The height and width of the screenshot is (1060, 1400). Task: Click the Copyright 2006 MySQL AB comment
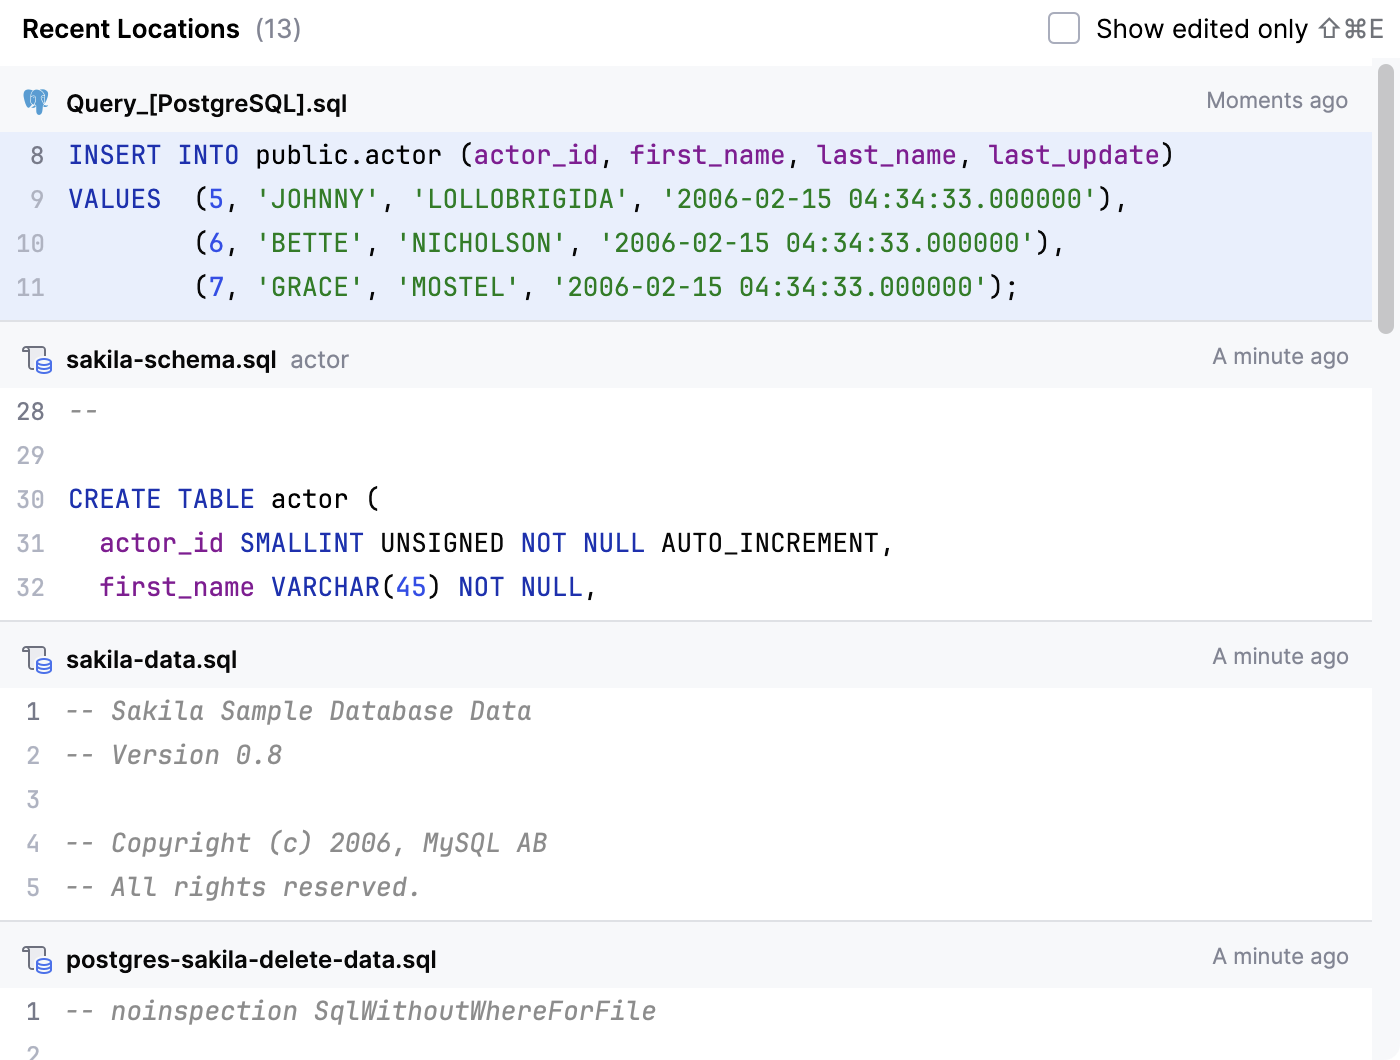tap(306, 843)
